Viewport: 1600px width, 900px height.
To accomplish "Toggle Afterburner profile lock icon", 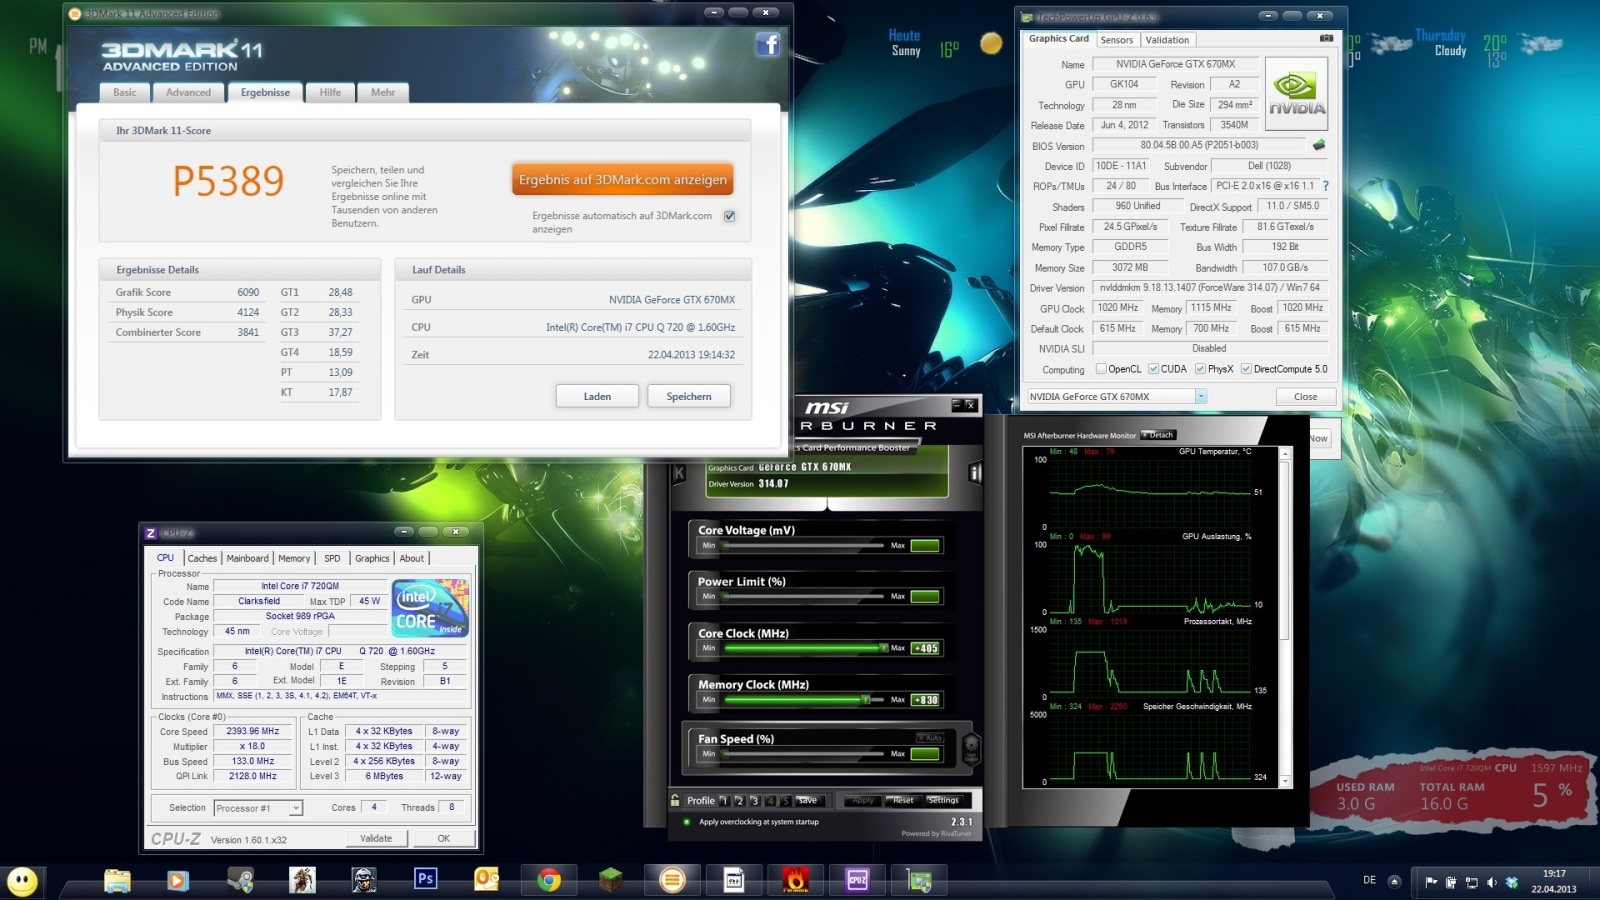I will coord(675,800).
